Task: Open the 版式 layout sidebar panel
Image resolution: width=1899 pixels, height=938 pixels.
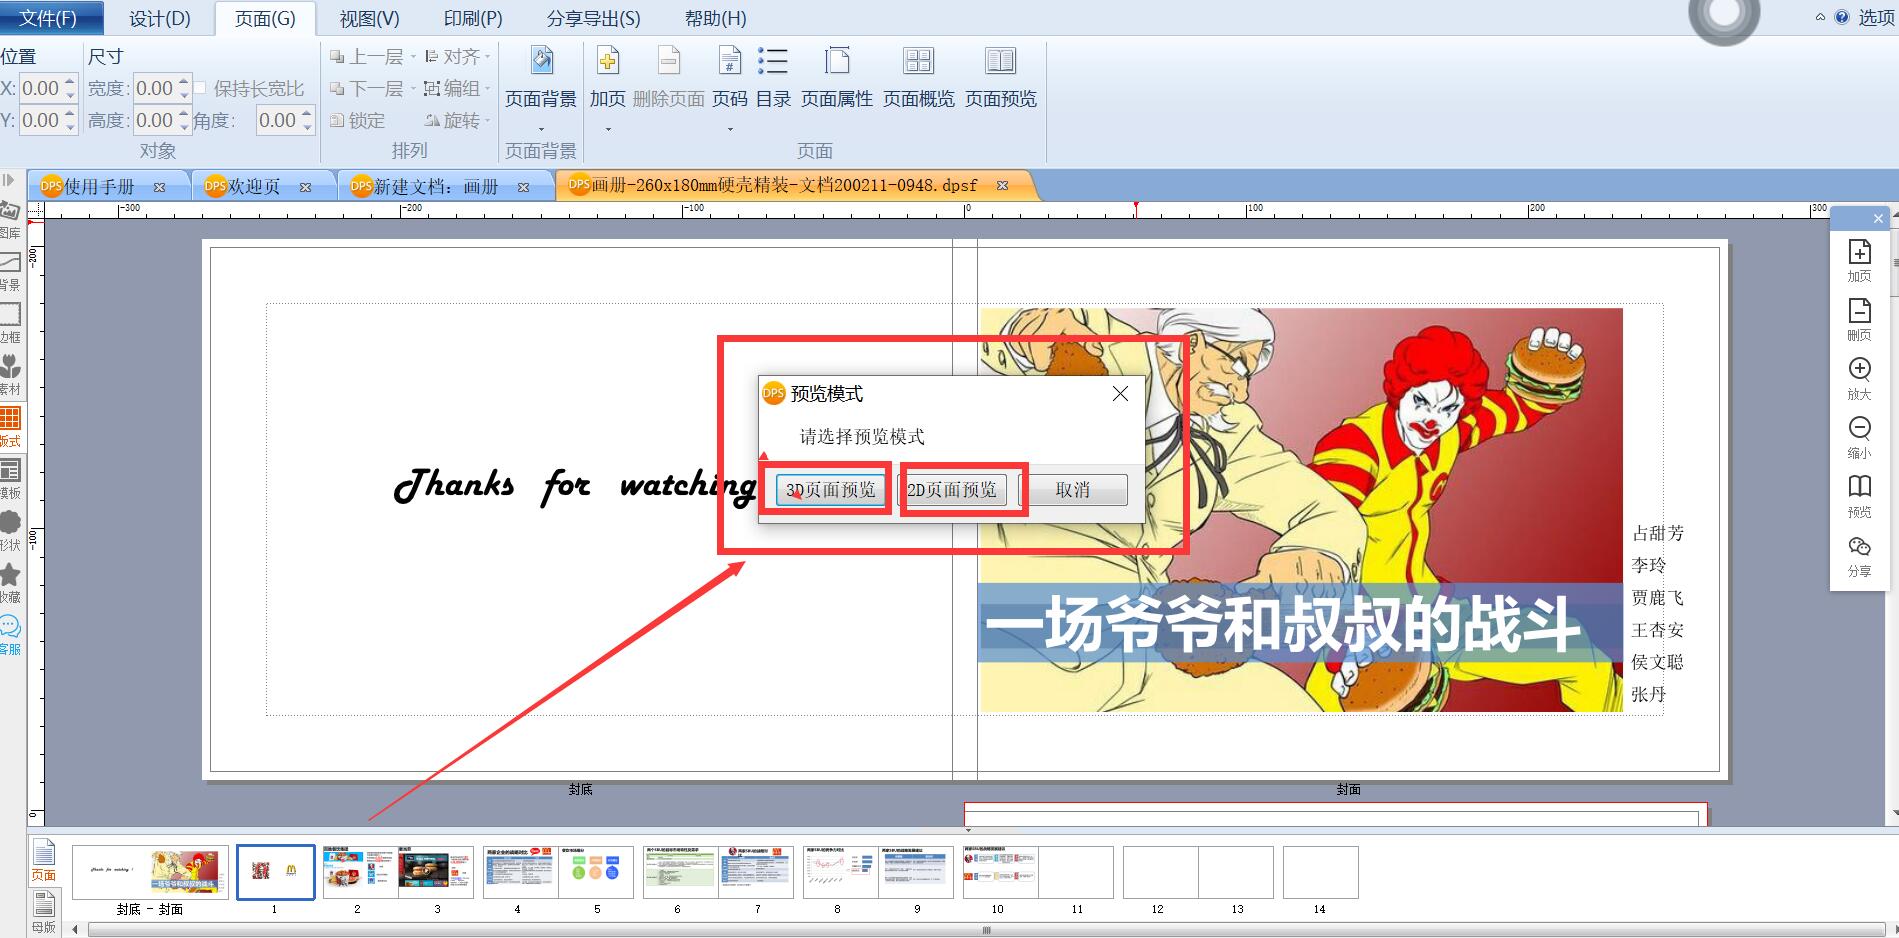Action: click(10, 426)
